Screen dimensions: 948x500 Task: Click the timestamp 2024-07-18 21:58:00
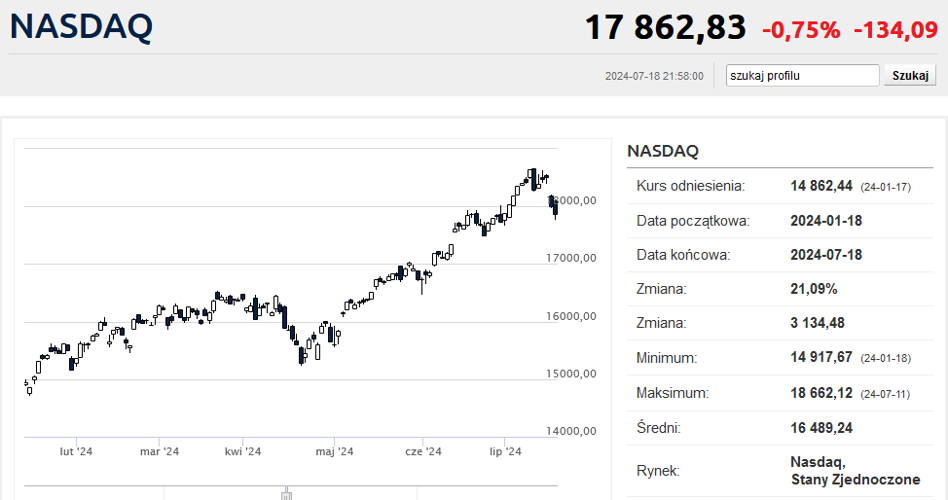click(654, 76)
